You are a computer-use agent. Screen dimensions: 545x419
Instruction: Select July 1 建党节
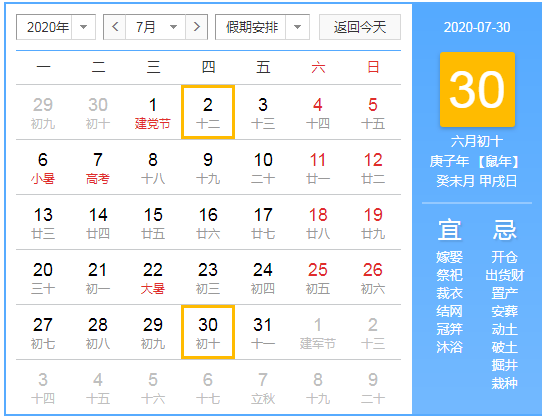tap(153, 112)
